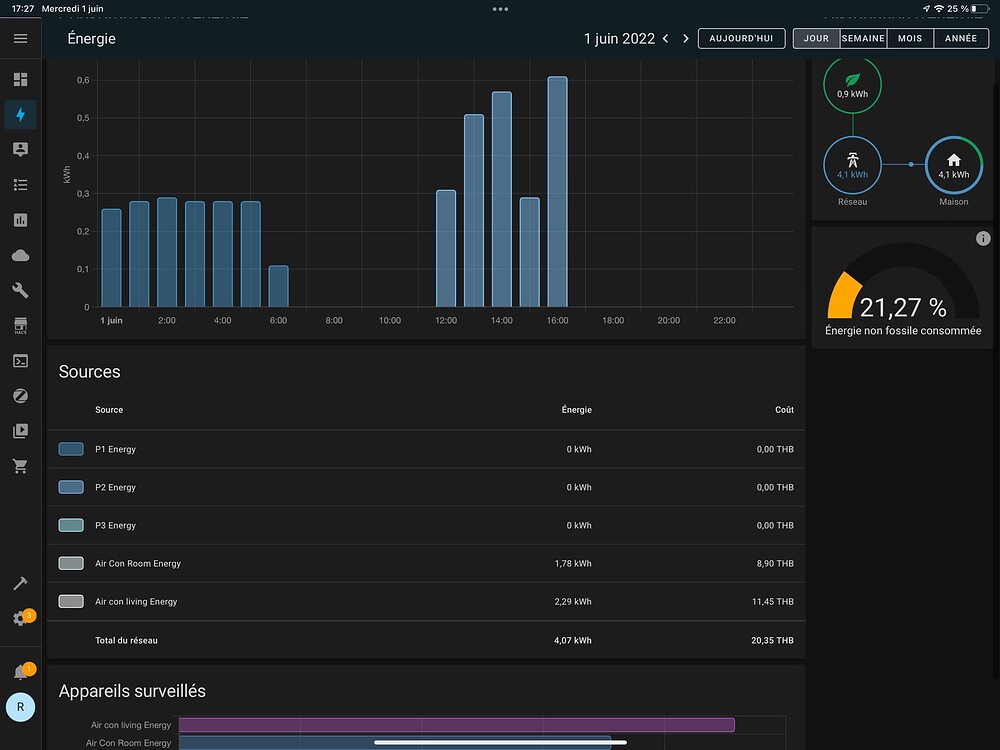
Task: Open the sidebar hamburger menu
Action: [x=20, y=39]
